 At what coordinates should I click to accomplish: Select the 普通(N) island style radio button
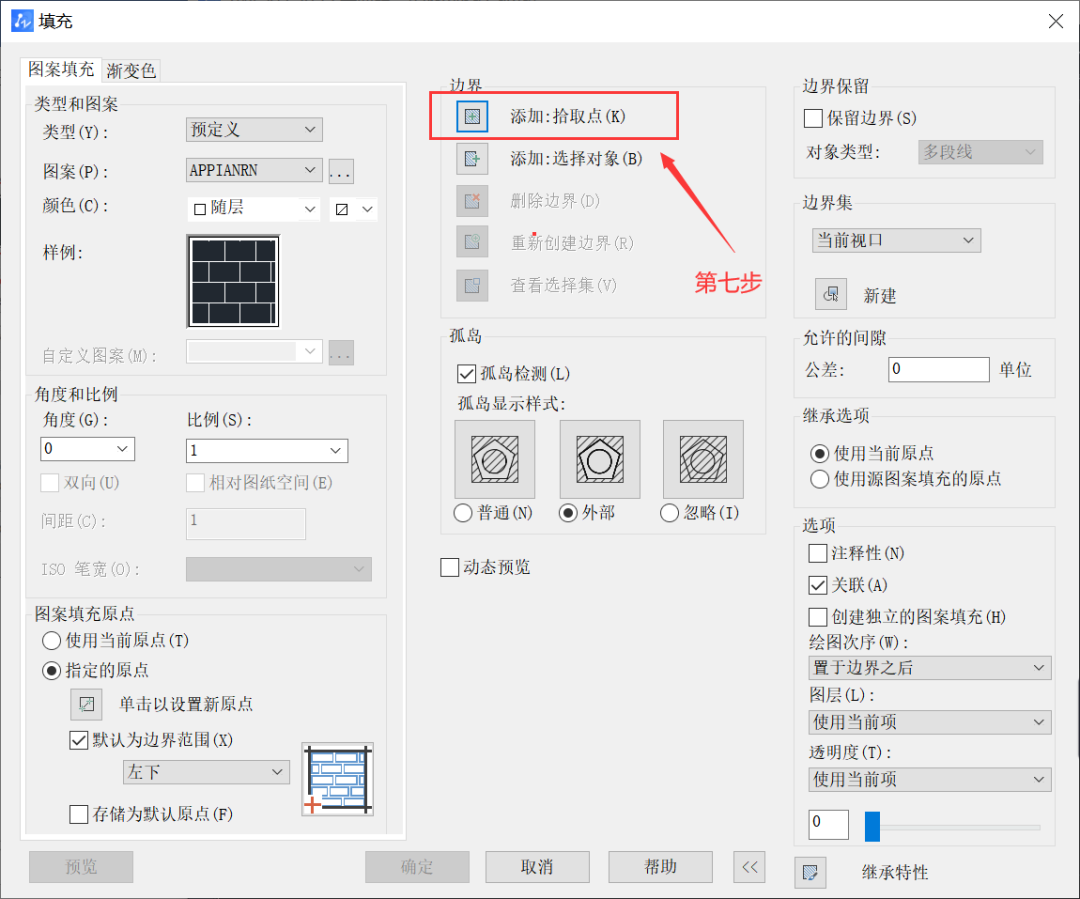(462, 512)
